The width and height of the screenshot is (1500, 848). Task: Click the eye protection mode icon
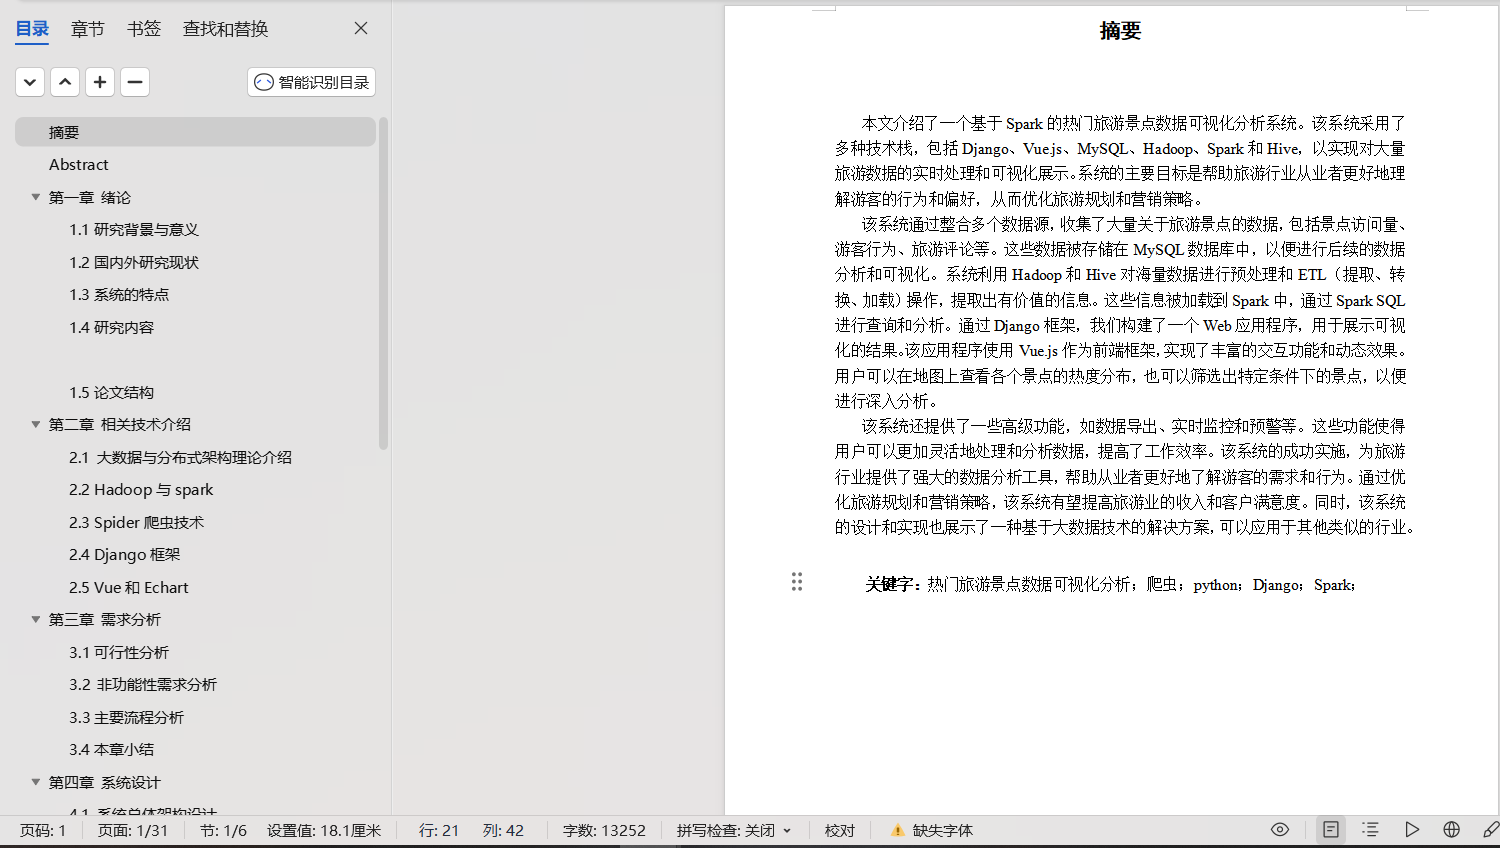(x=1280, y=830)
